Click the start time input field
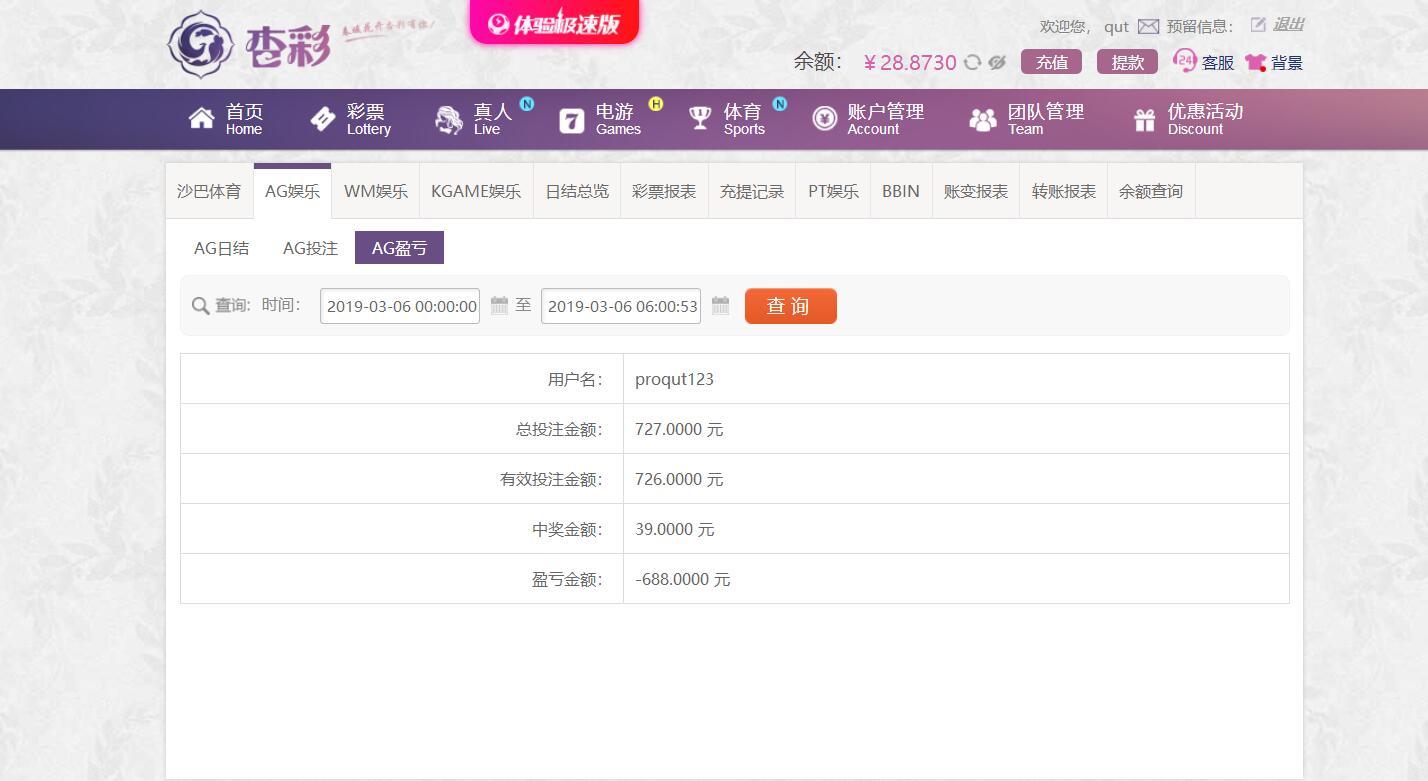This screenshot has height=781, width=1428. 400,306
